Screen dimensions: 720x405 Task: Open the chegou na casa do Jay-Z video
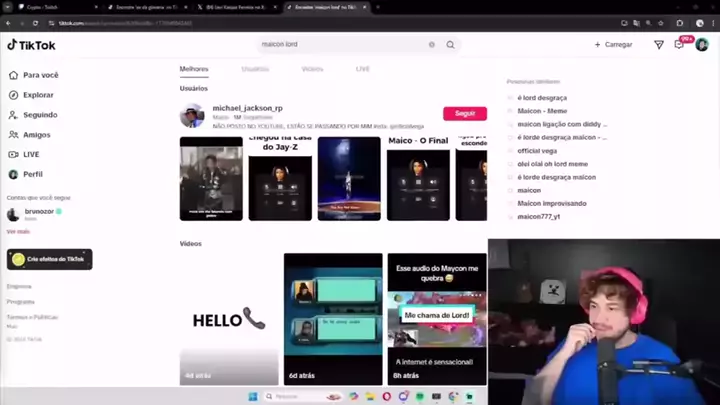(280, 179)
